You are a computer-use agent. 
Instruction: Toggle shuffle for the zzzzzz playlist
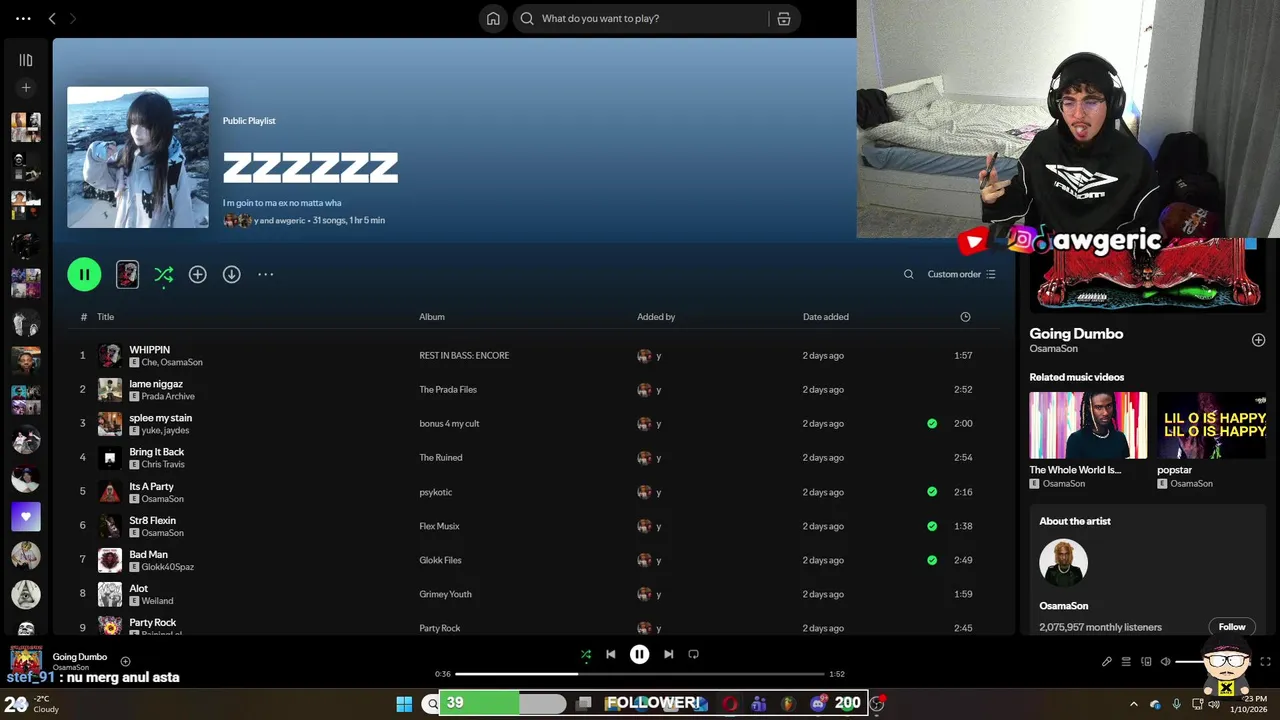pos(164,274)
